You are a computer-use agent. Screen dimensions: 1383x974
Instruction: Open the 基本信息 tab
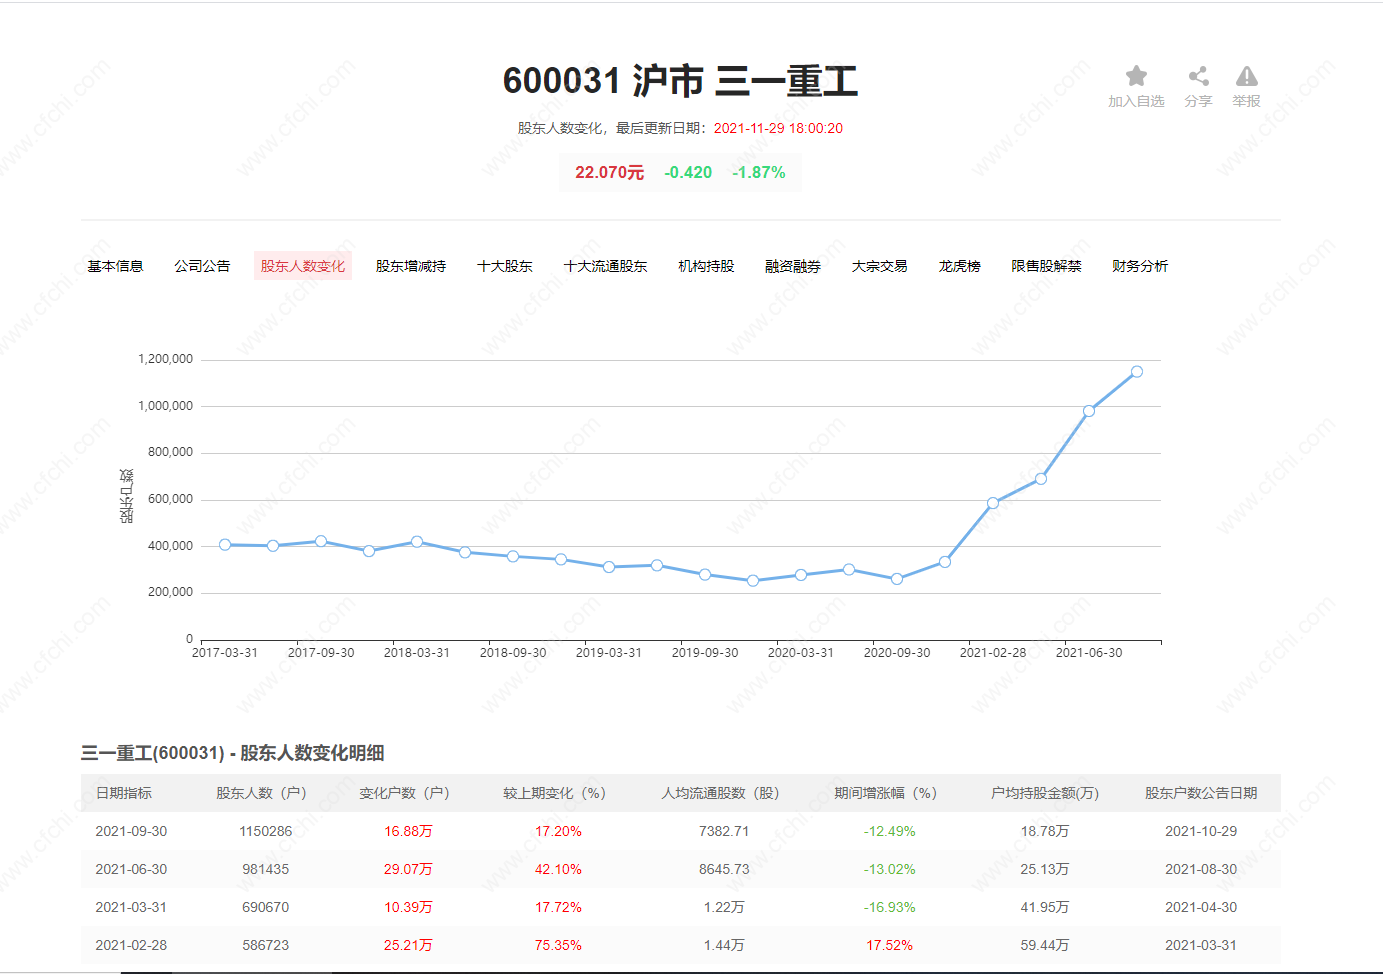[x=115, y=266]
